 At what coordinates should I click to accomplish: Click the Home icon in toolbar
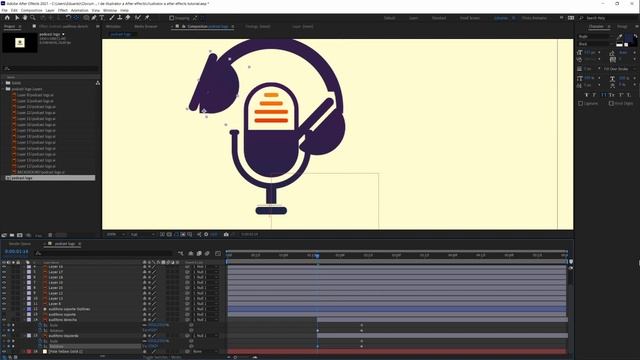tap(7, 18)
